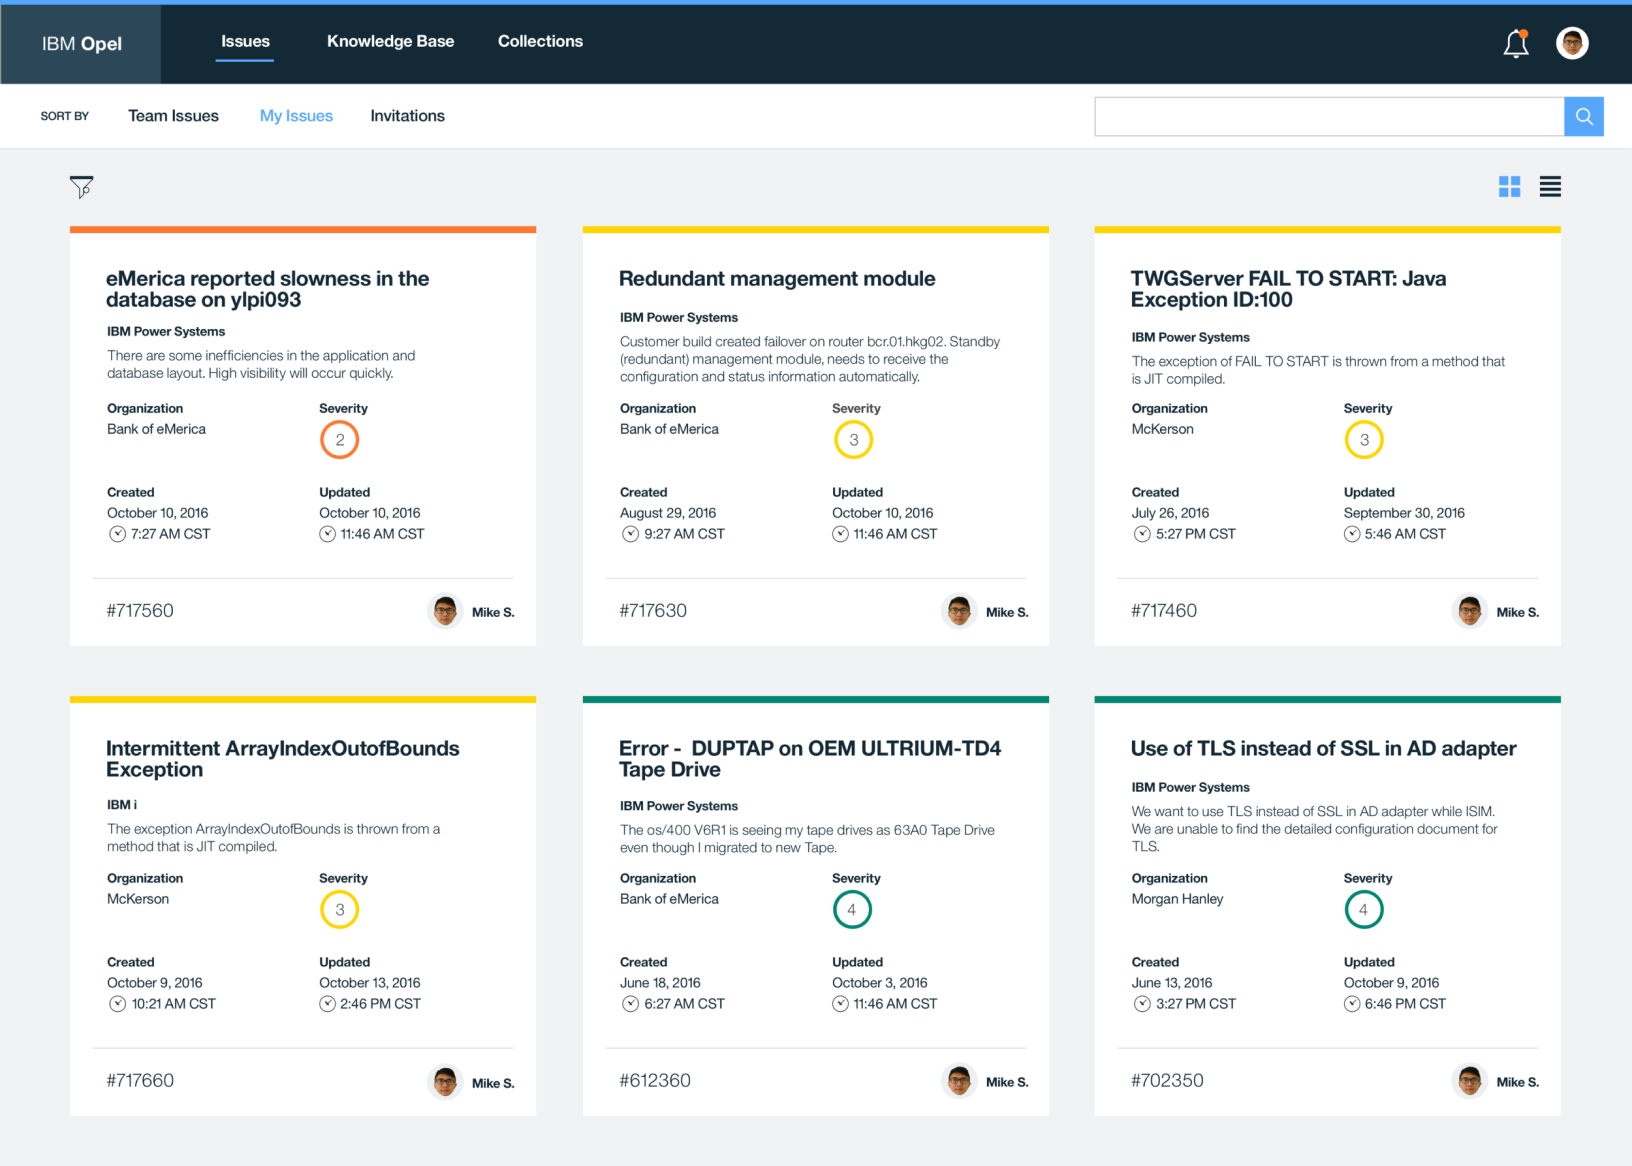Switch to grid card view

click(1509, 187)
